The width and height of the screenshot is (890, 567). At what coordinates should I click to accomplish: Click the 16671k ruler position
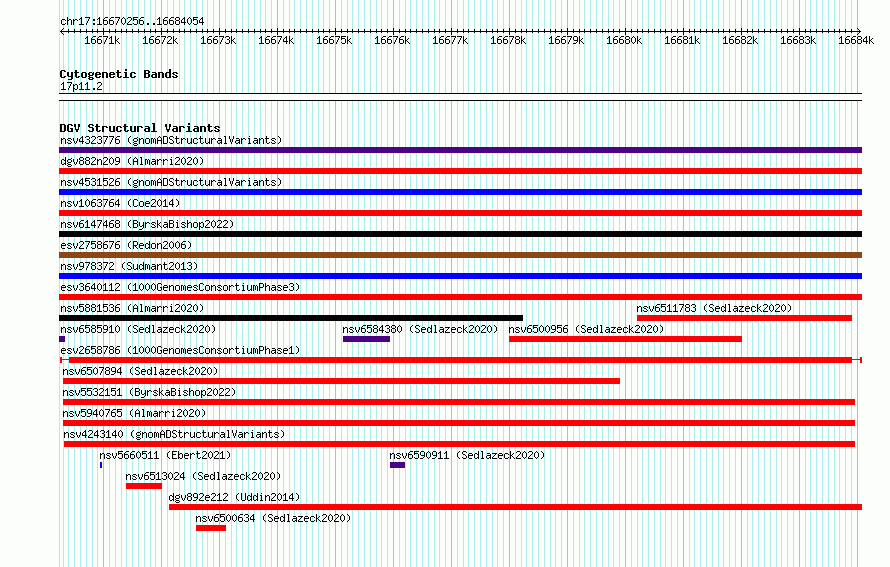102,40
